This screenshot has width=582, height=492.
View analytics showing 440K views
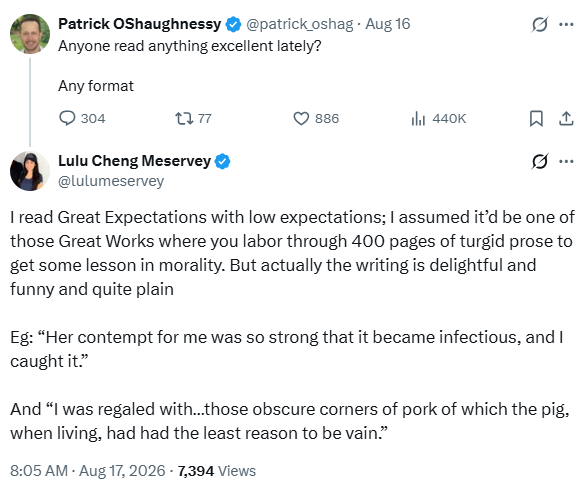click(438, 119)
